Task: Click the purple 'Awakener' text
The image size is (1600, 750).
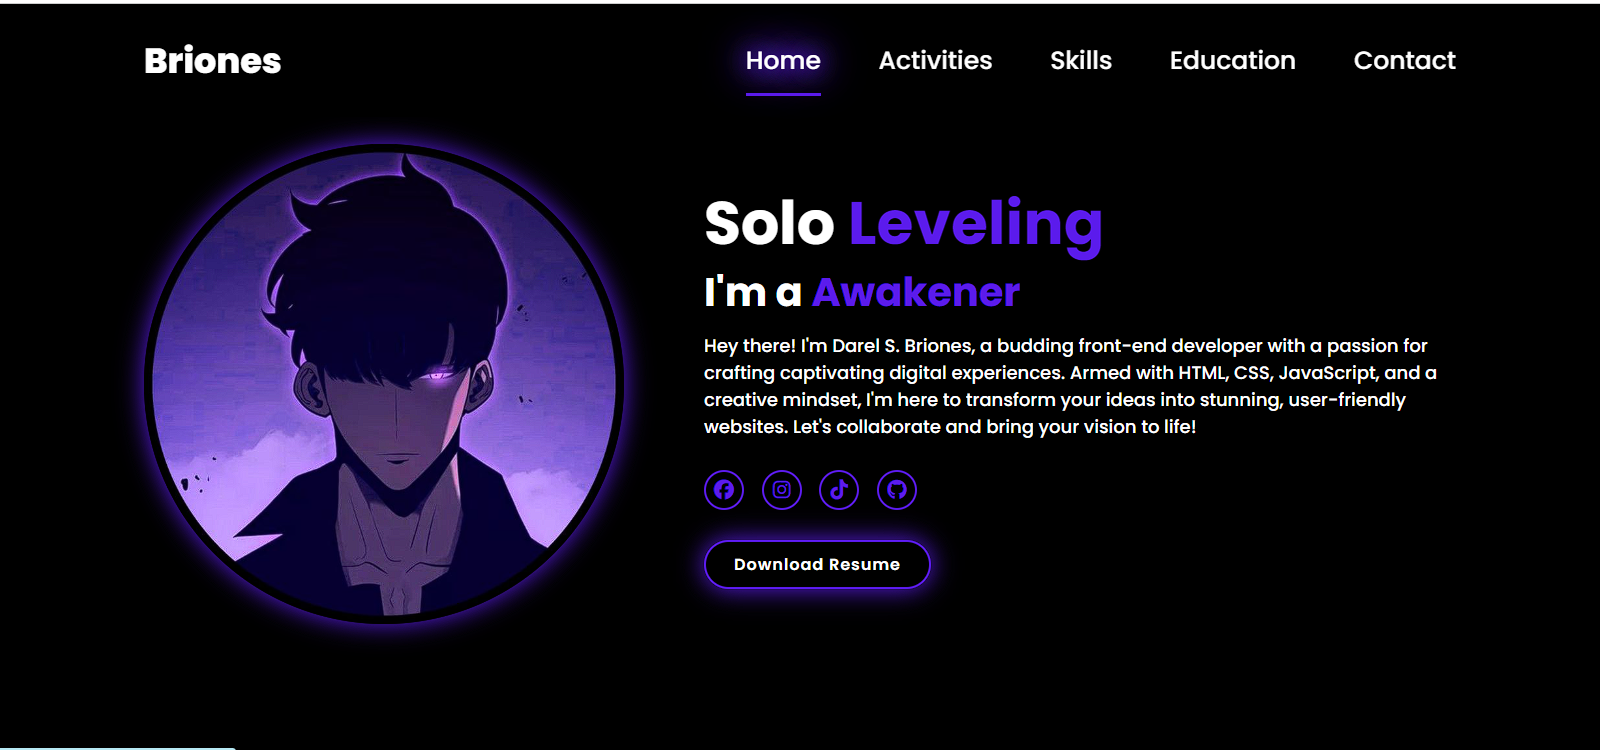Action: point(916,292)
